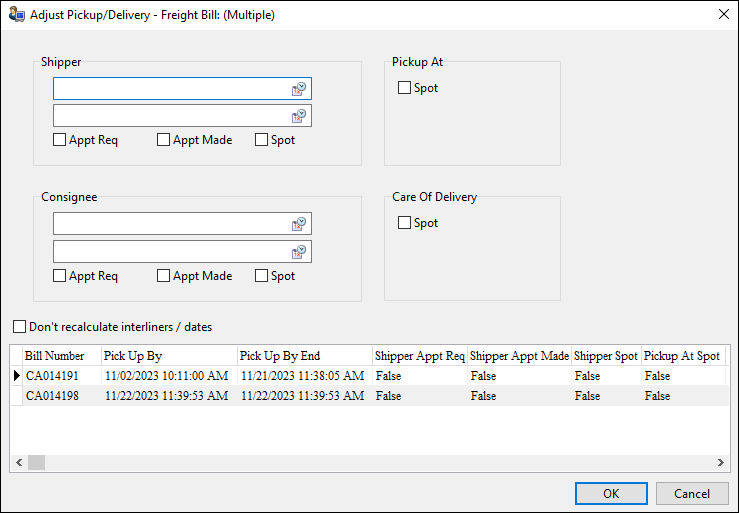Image resolution: width=739 pixels, height=513 pixels.
Task: Enable Don't recalculate interliners / dates
Action: pos(20,326)
